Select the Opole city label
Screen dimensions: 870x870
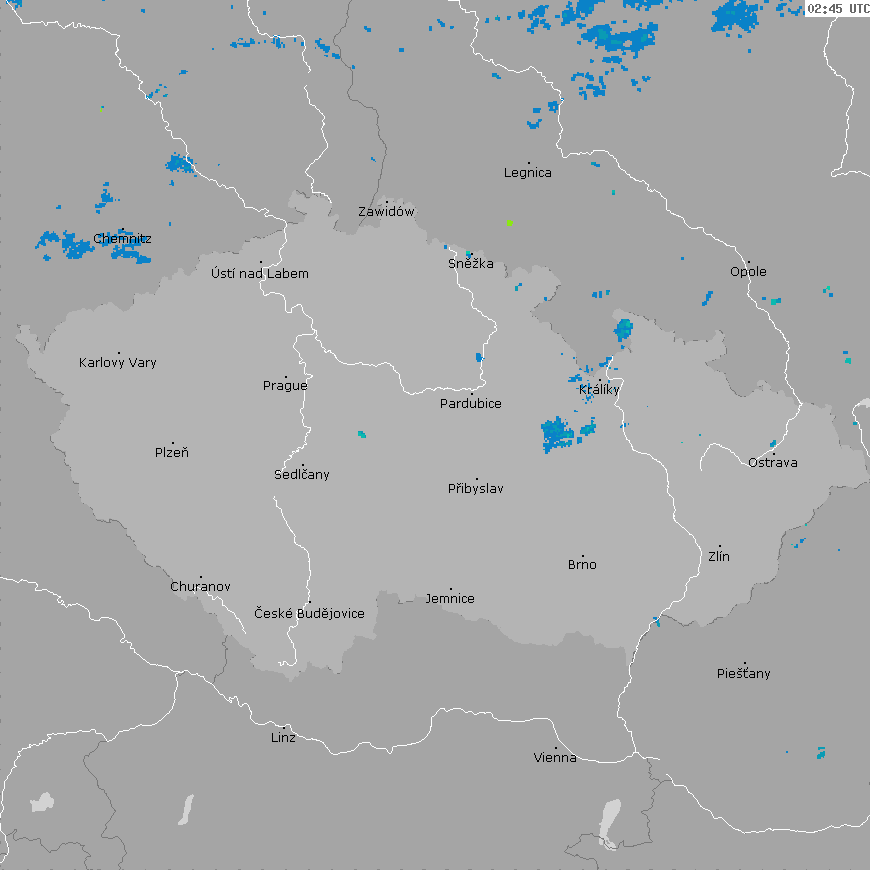748,272
